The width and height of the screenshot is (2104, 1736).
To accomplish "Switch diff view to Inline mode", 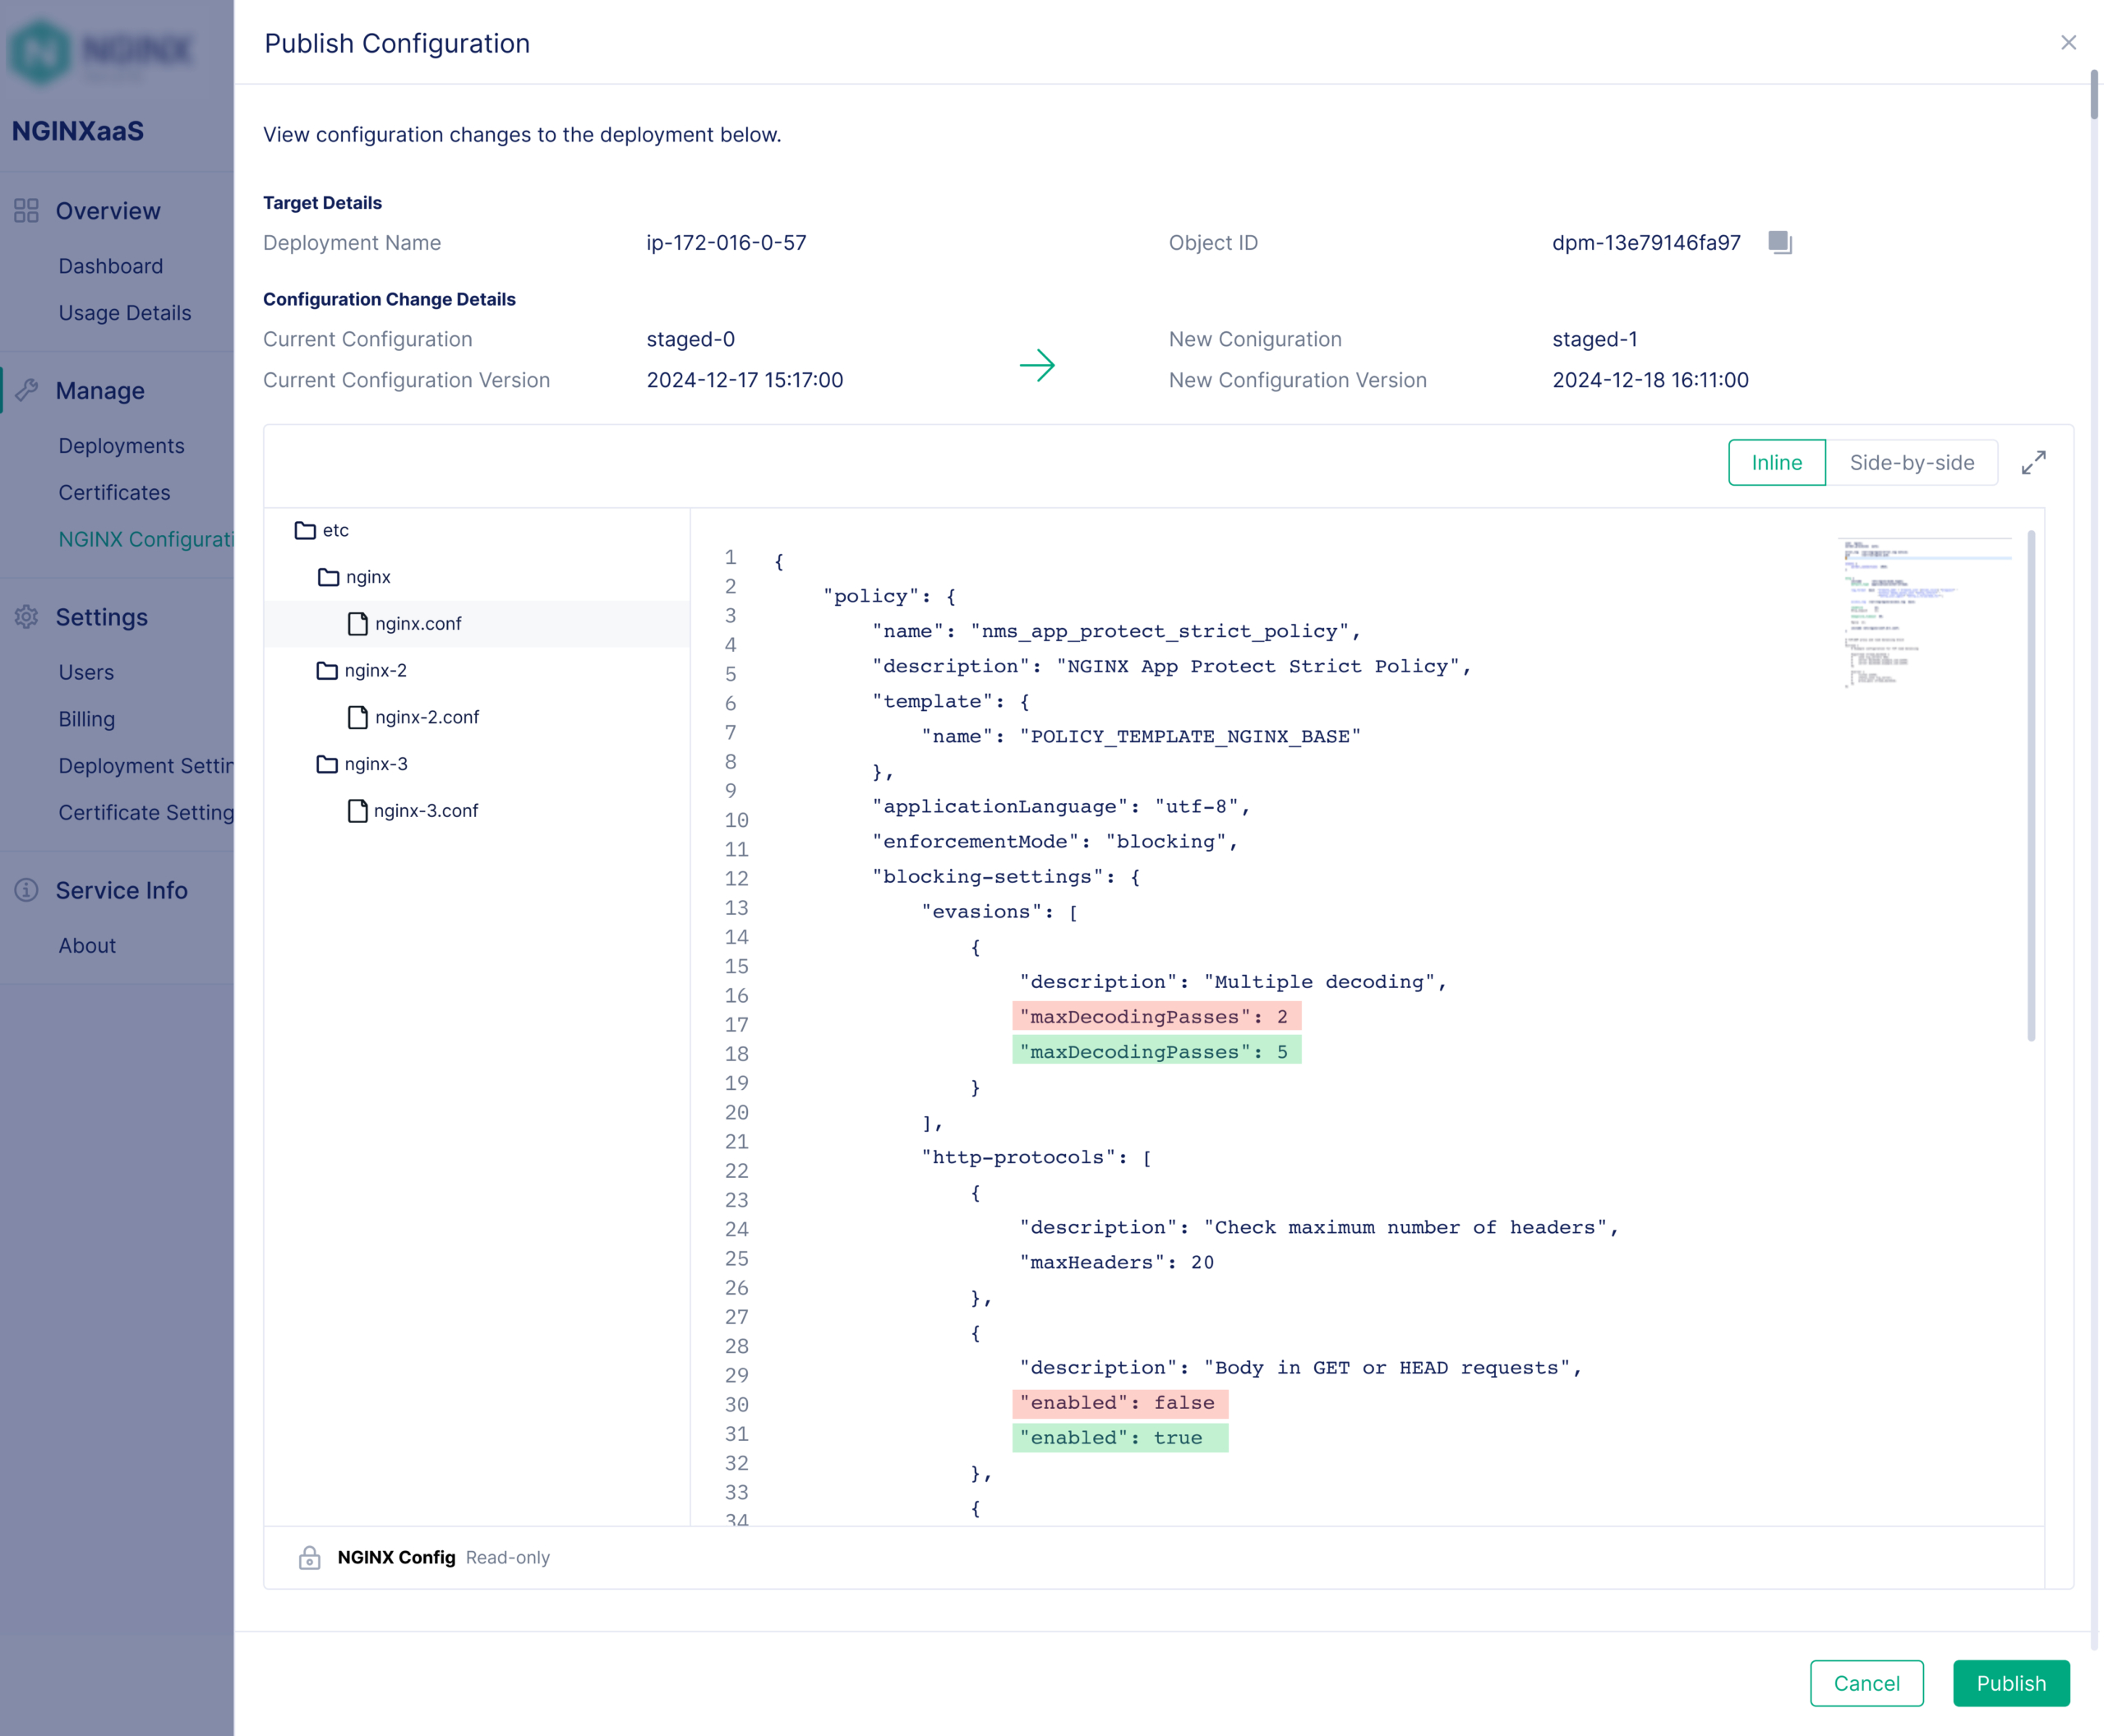I will point(1776,463).
